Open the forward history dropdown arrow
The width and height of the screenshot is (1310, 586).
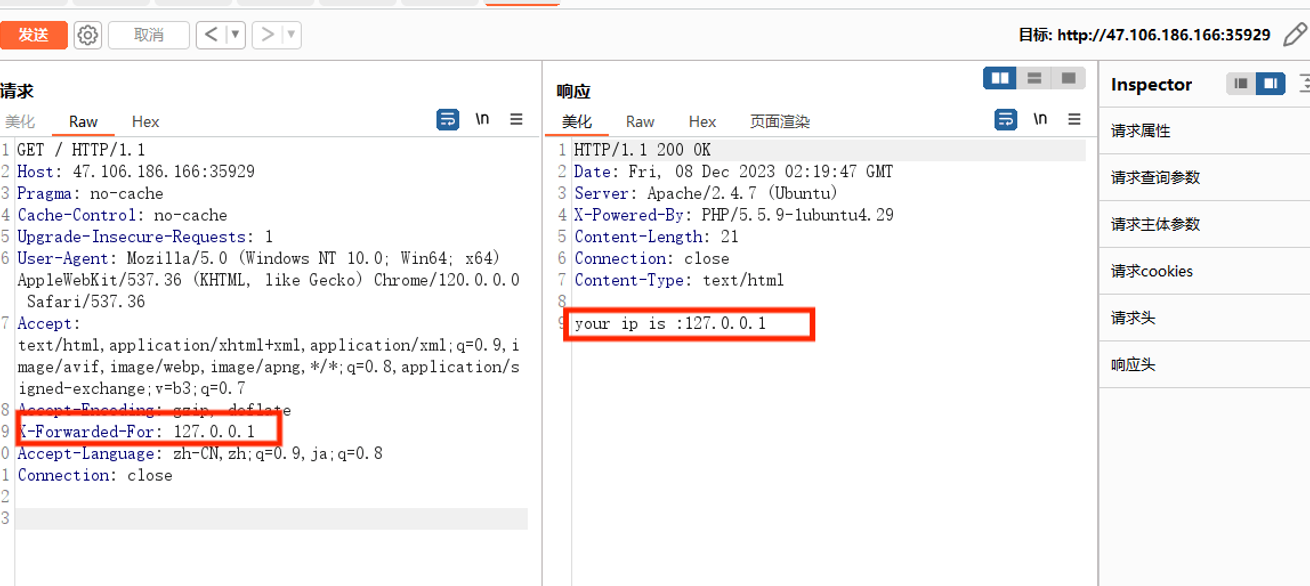pos(291,35)
